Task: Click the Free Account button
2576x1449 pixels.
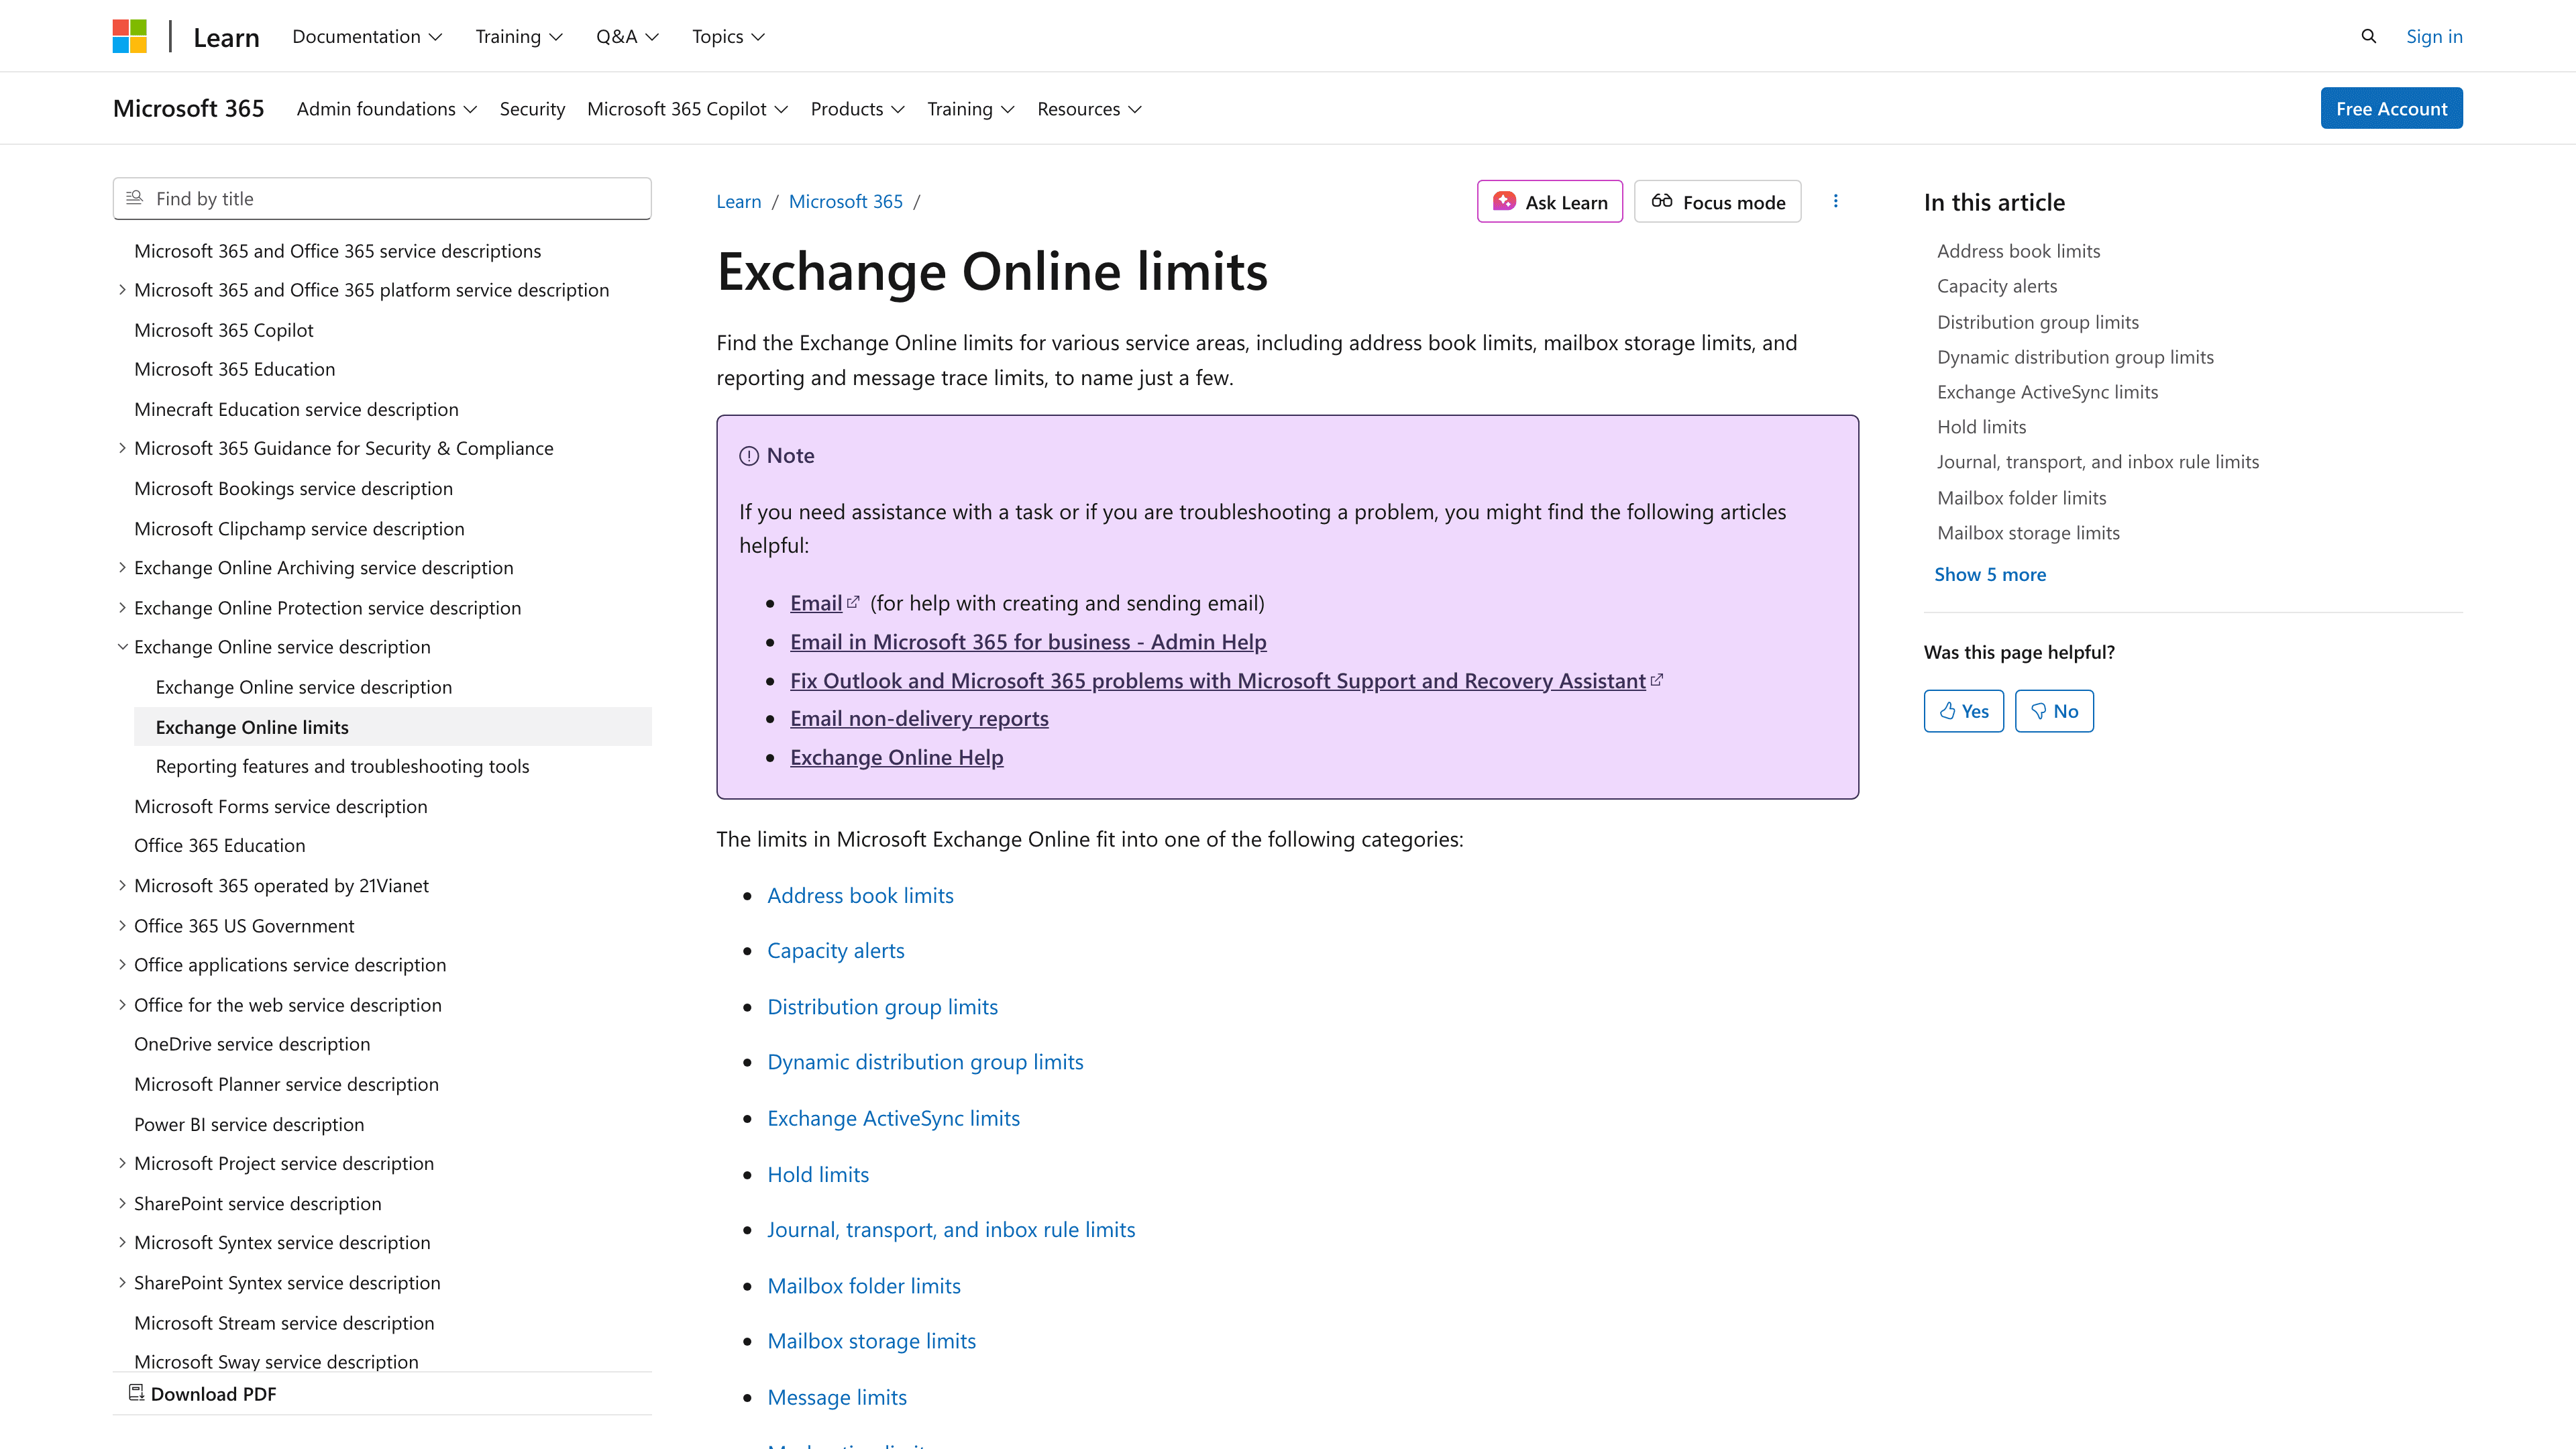Action: pos(2391,108)
